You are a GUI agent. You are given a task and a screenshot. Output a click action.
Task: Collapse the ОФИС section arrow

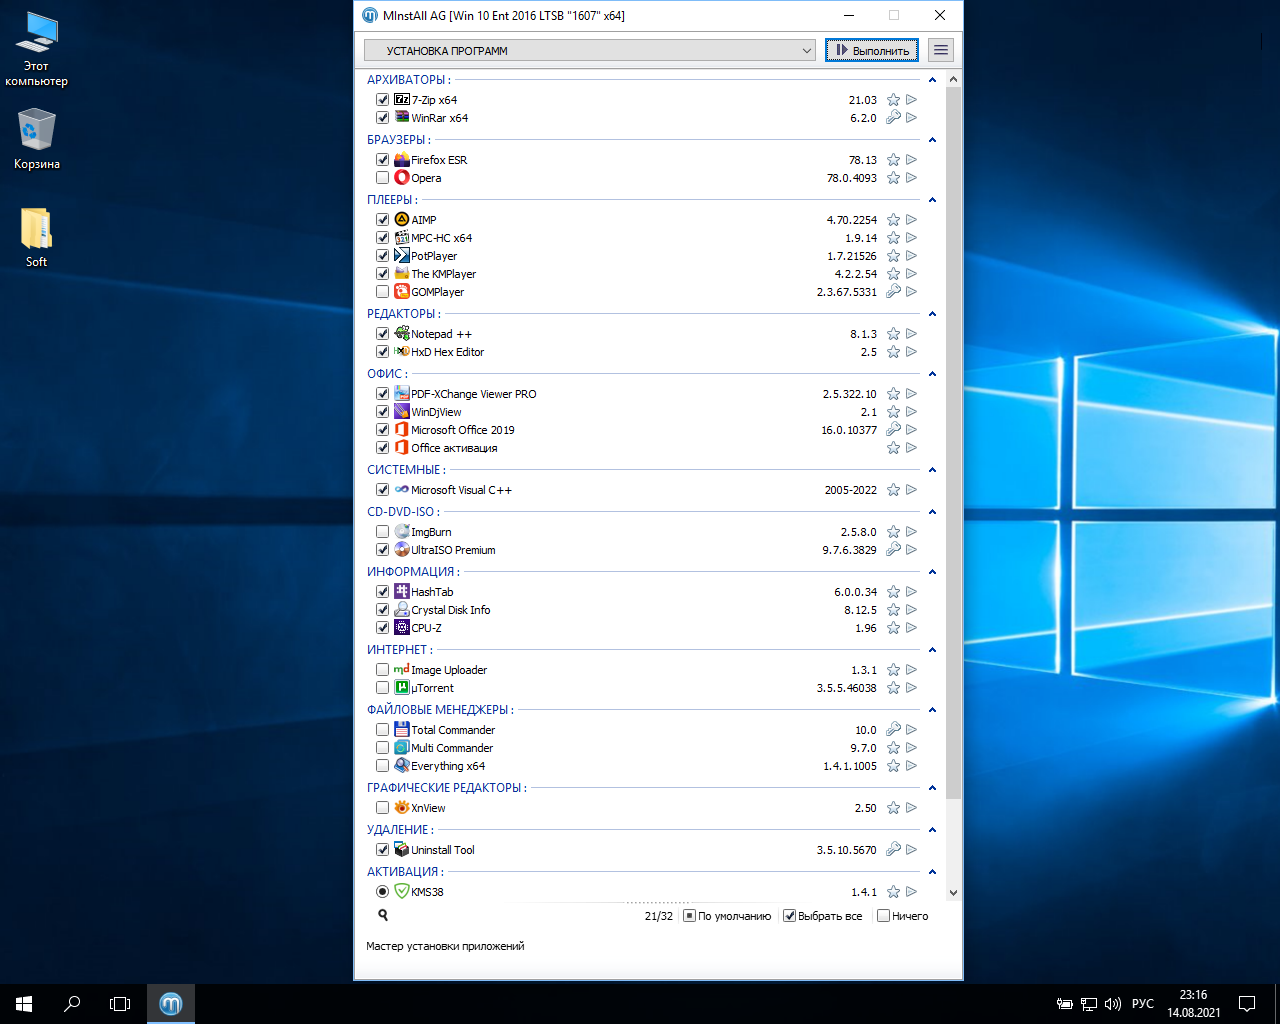(932, 374)
